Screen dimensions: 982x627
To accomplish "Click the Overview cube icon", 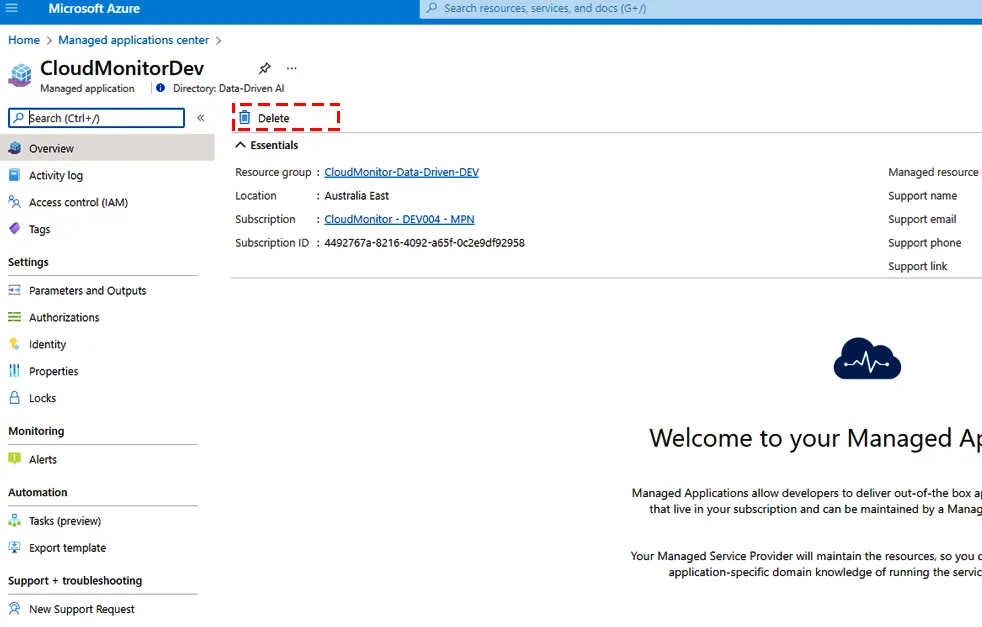I will (x=14, y=148).
